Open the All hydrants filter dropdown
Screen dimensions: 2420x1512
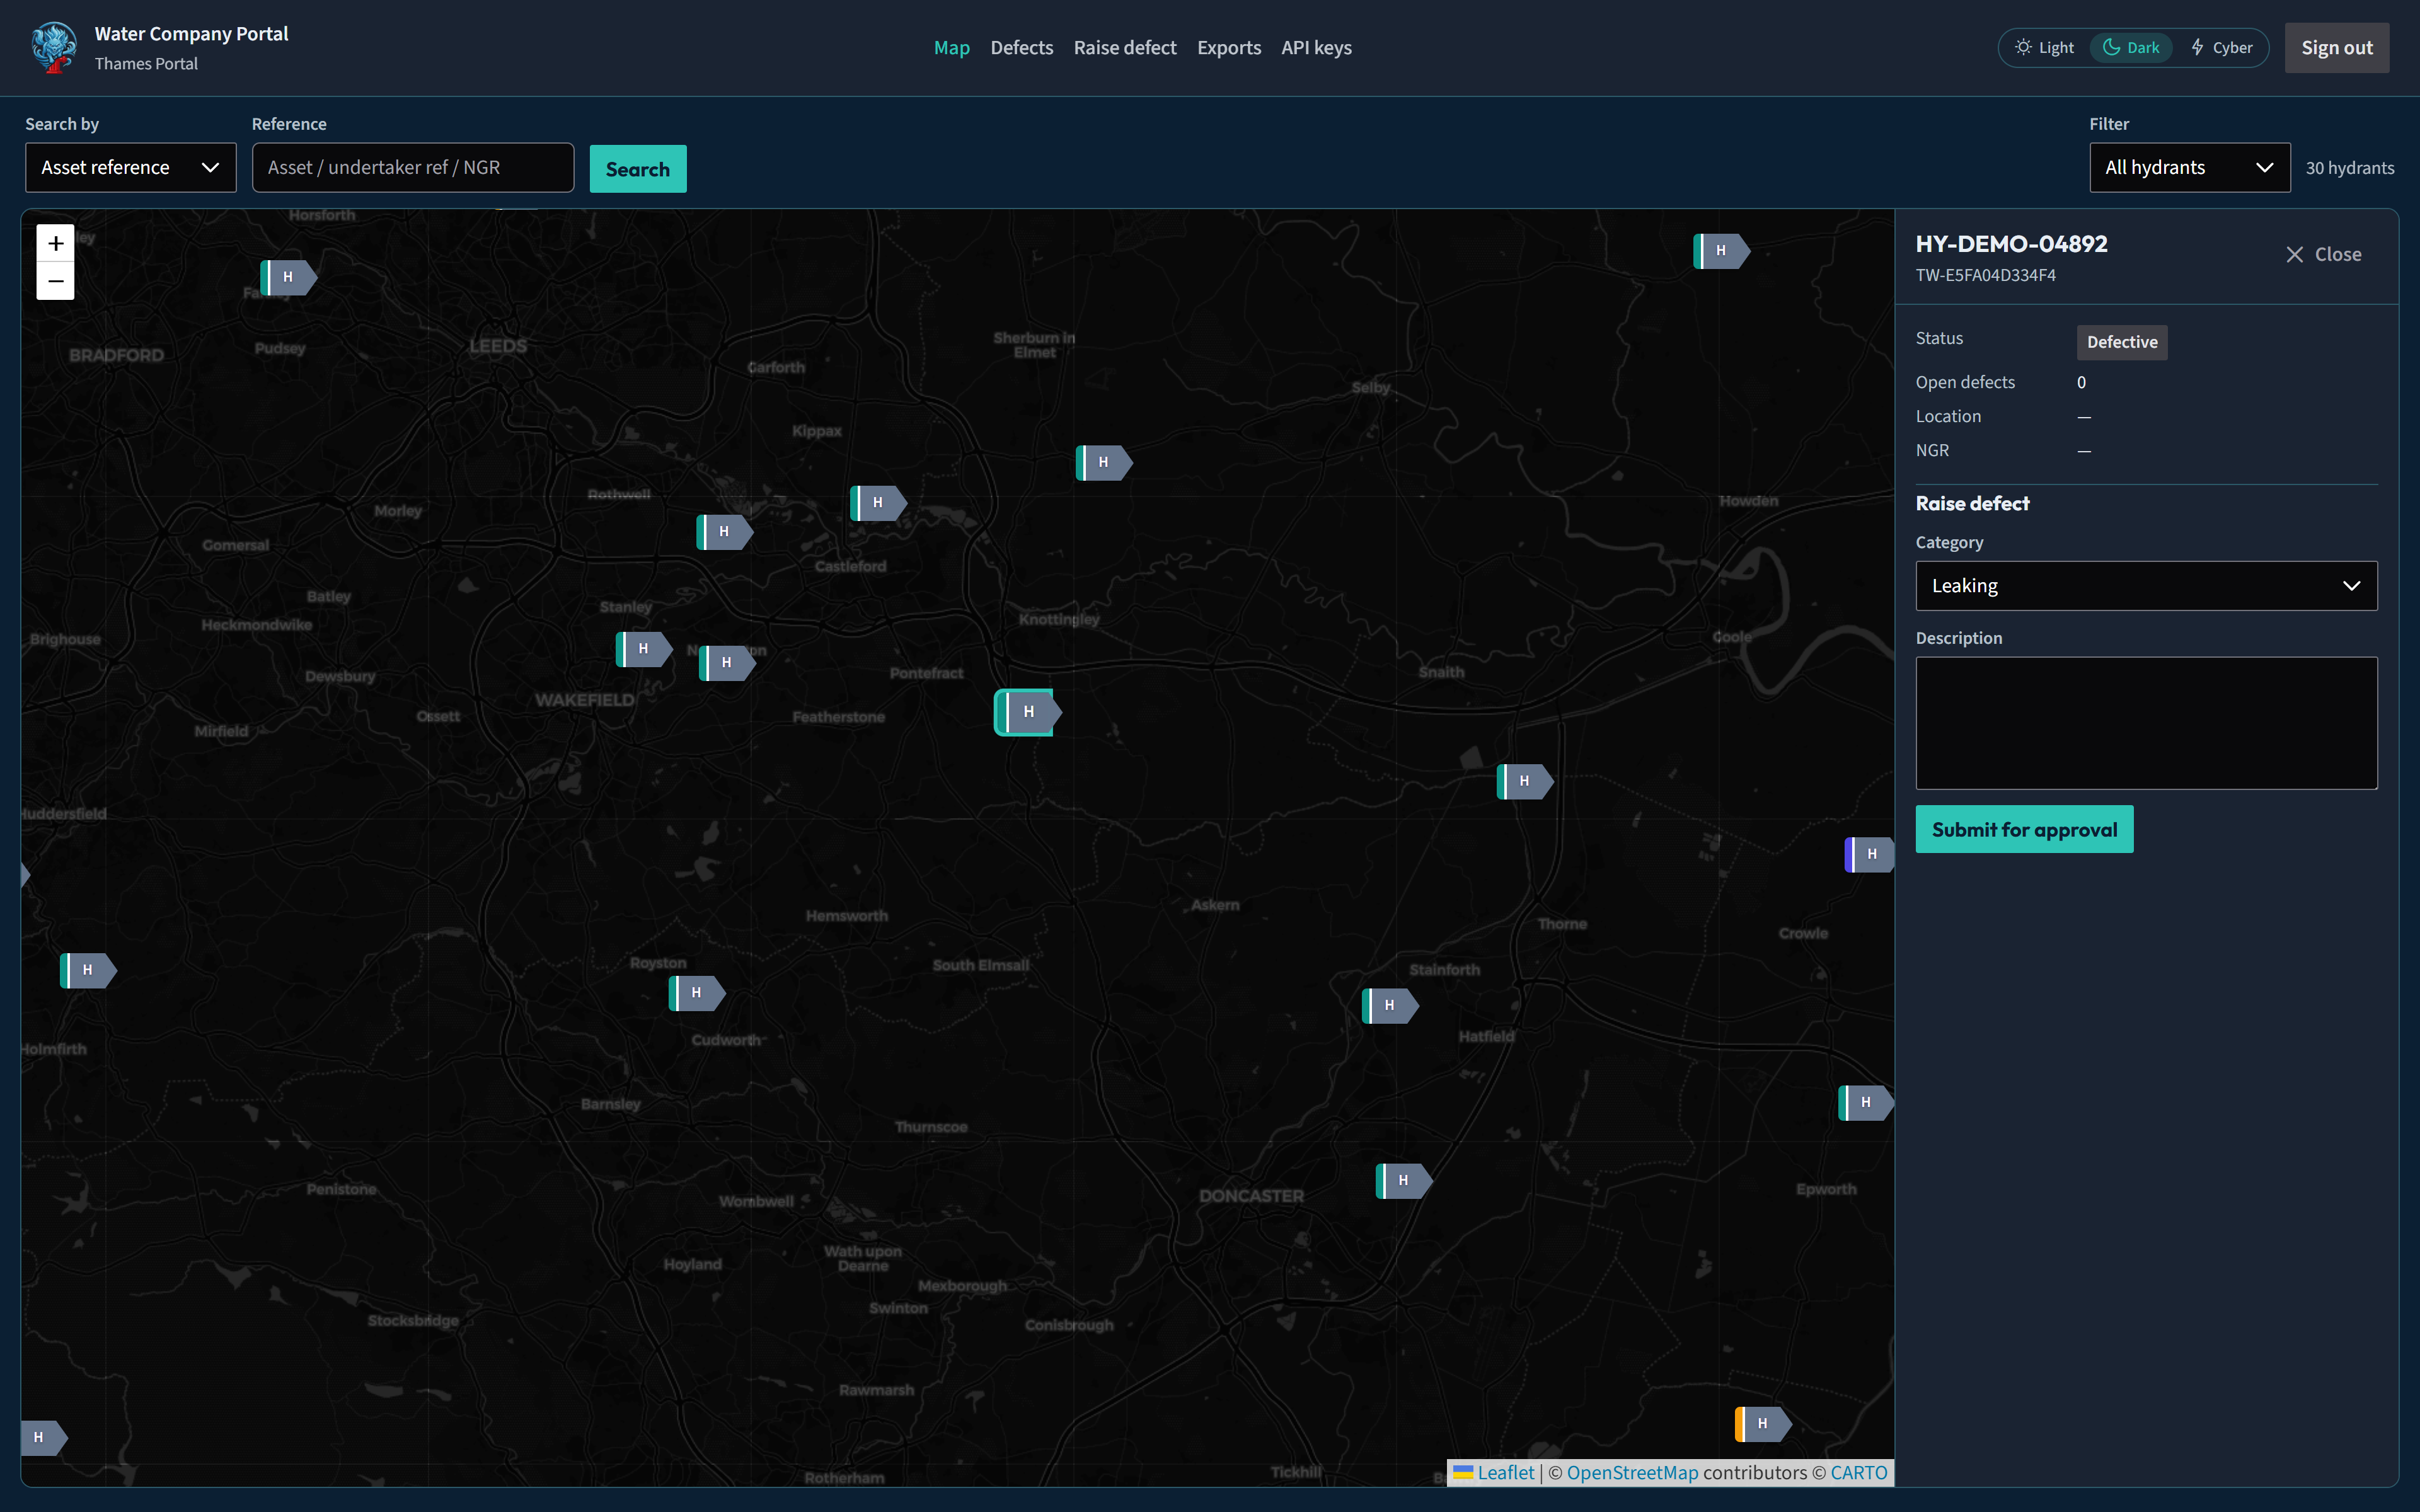(x=2189, y=168)
